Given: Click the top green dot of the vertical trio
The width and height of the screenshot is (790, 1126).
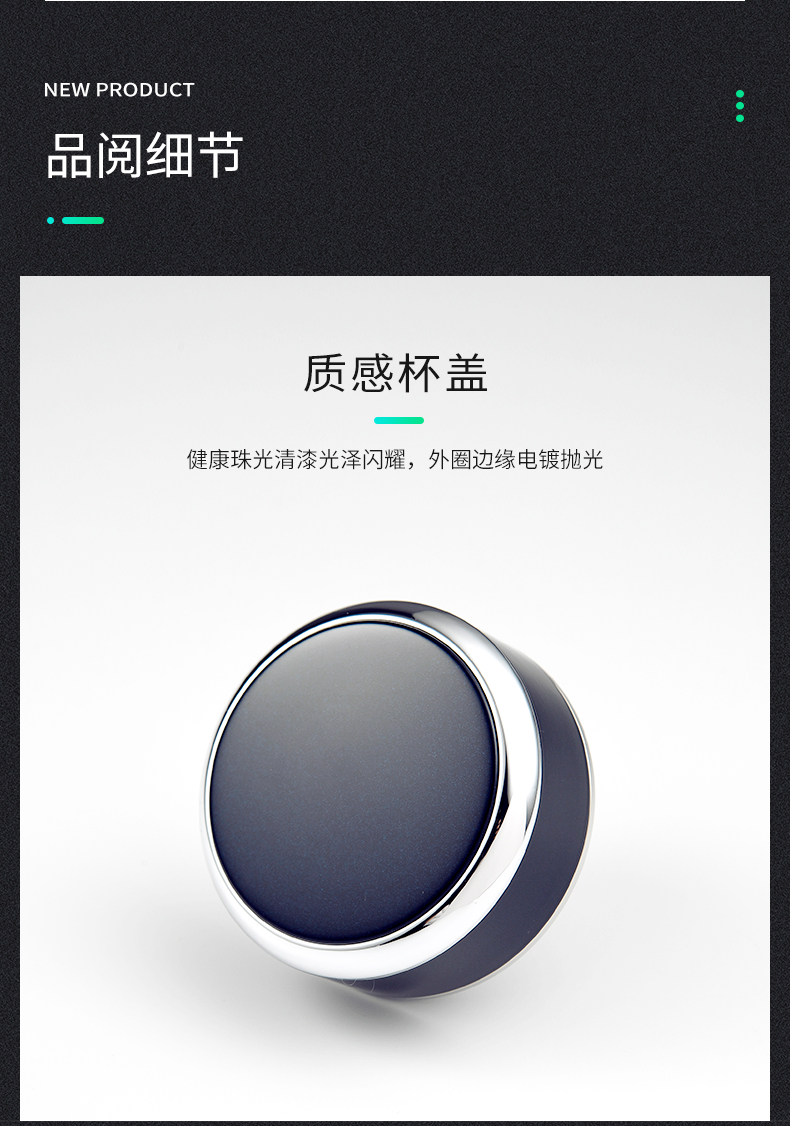Looking at the screenshot, I should (740, 94).
